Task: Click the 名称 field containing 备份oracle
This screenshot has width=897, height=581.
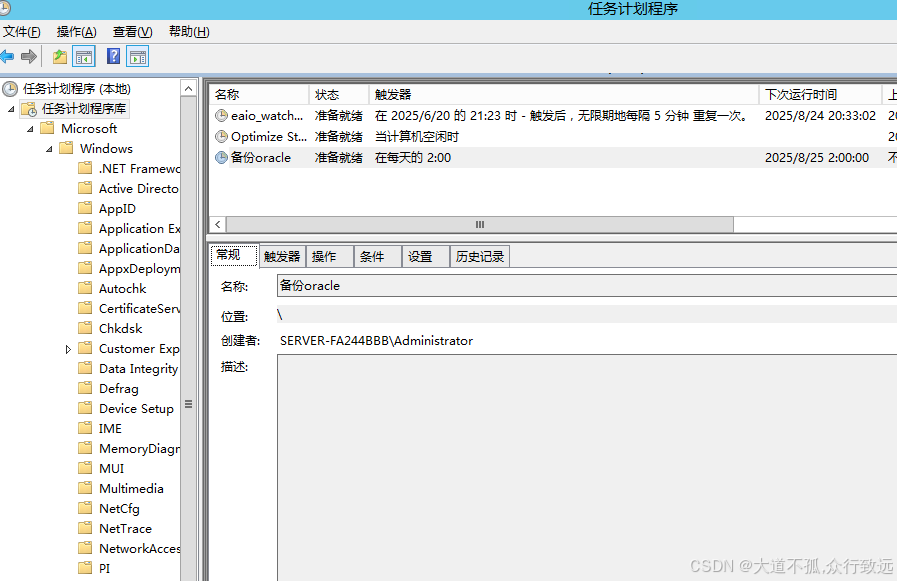Action: coord(587,285)
